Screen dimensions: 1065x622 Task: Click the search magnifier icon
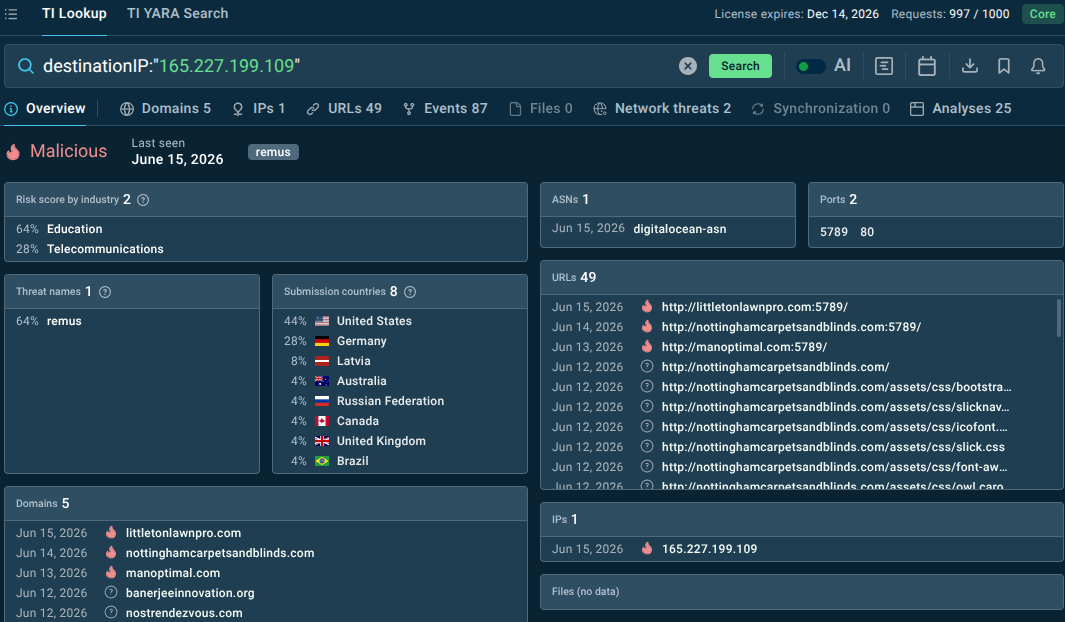click(25, 66)
